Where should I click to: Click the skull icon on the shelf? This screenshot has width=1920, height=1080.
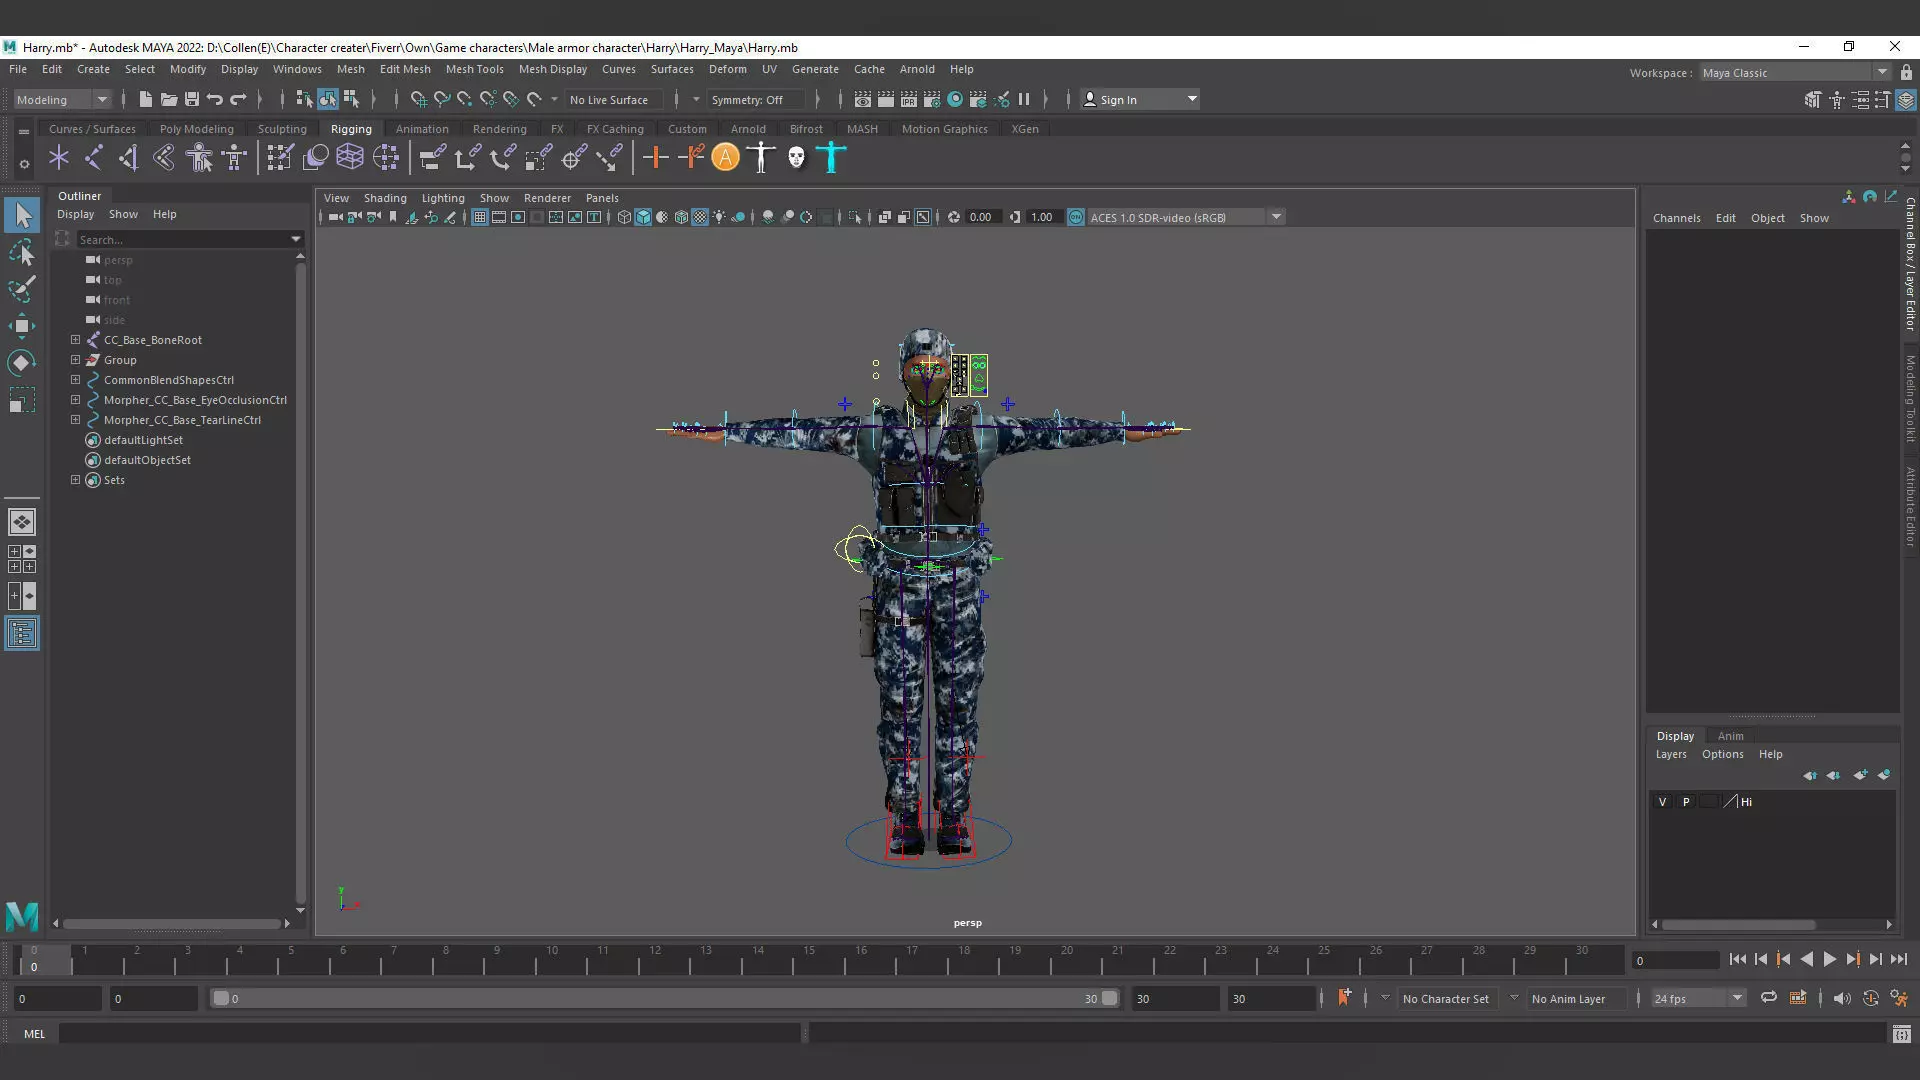(796, 157)
